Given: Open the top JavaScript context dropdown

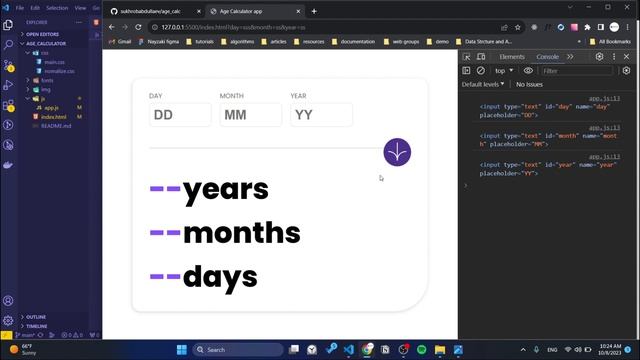Looking at the screenshot, I should click(504, 71).
